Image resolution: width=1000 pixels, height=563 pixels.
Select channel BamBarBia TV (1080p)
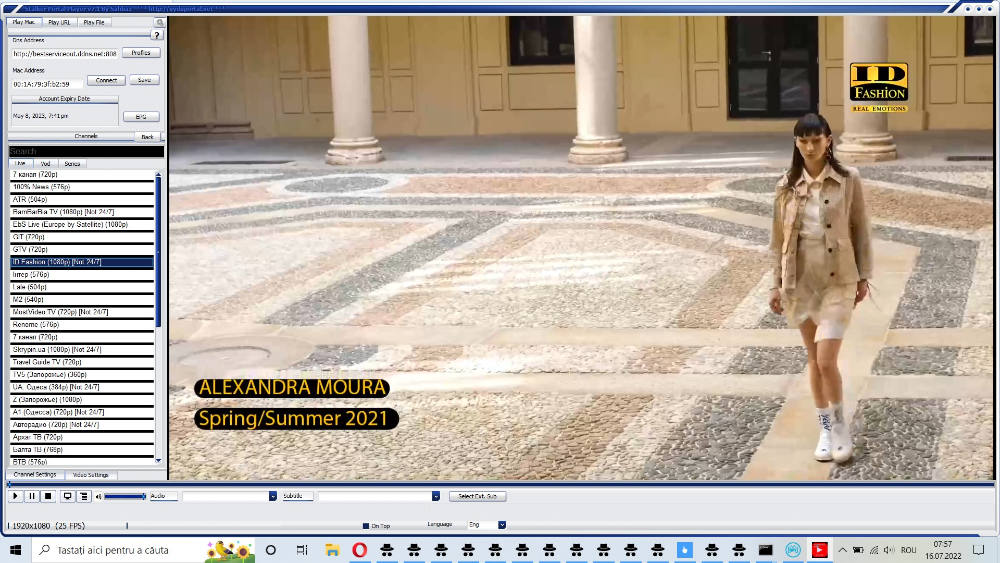click(x=82, y=212)
